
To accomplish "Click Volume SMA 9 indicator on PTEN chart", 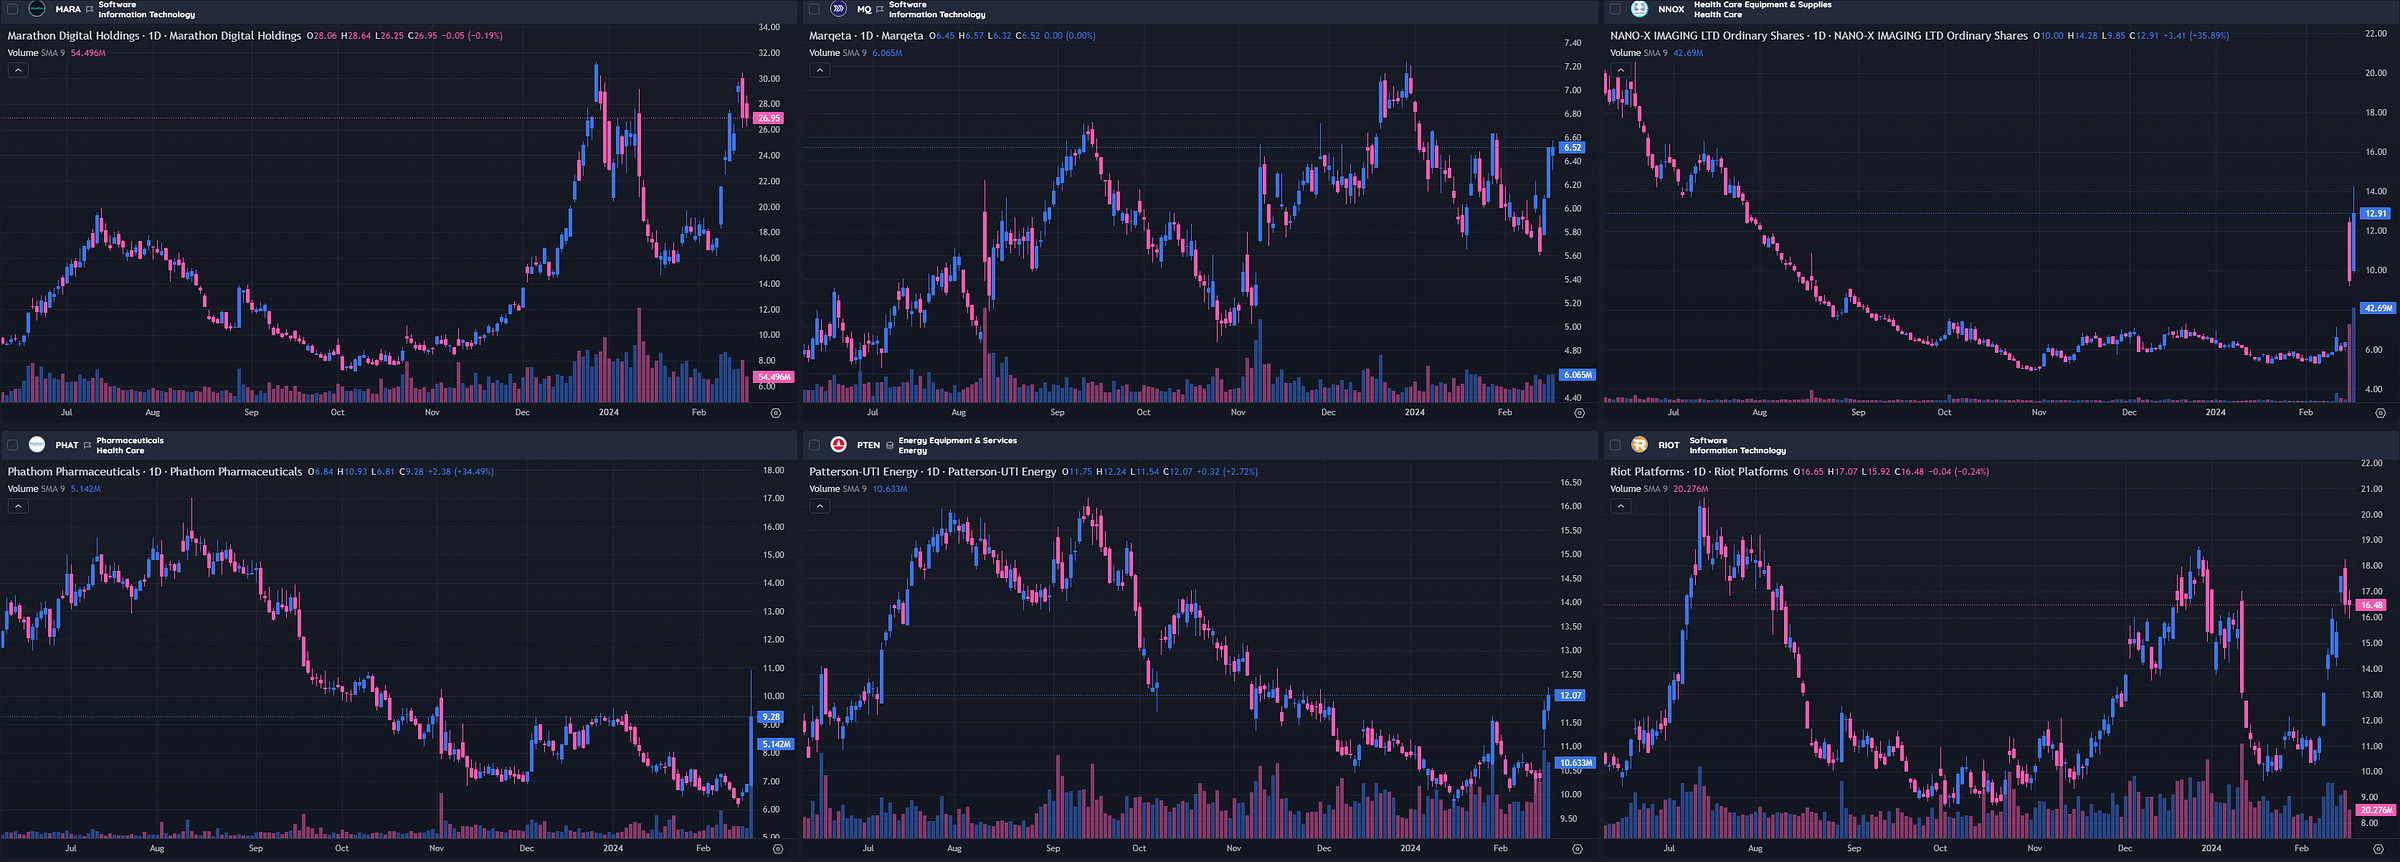I will (837, 489).
